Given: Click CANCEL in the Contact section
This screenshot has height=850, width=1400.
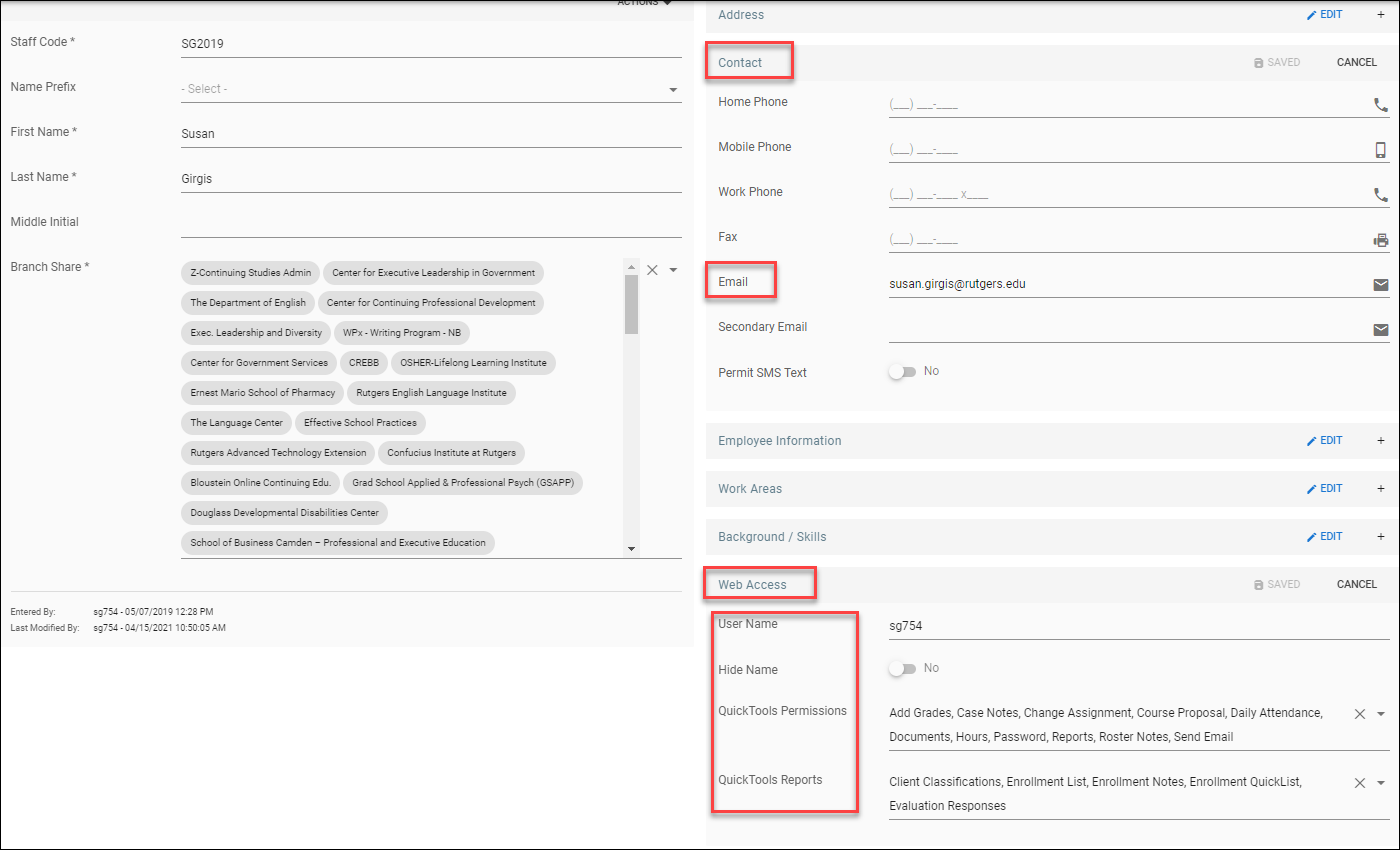Looking at the screenshot, I should (x=1356, y=61).
